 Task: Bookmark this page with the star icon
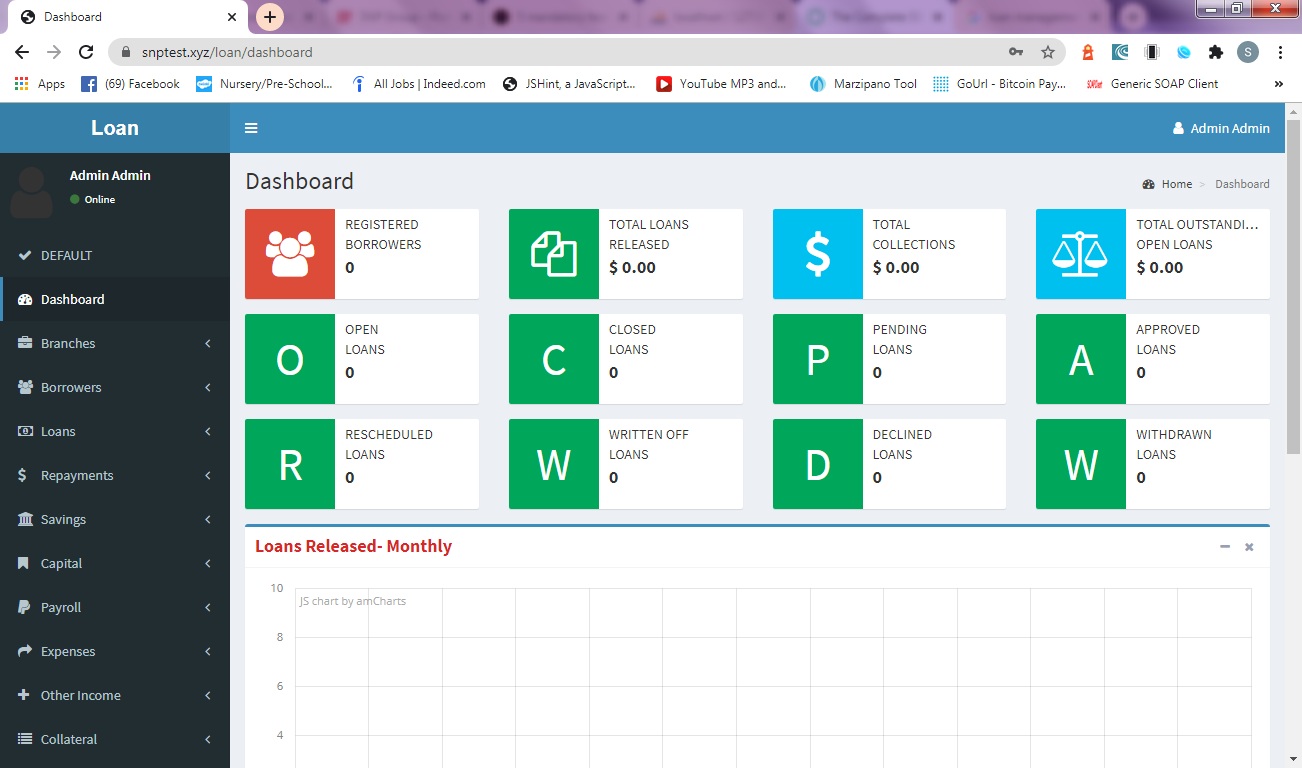1047,52
